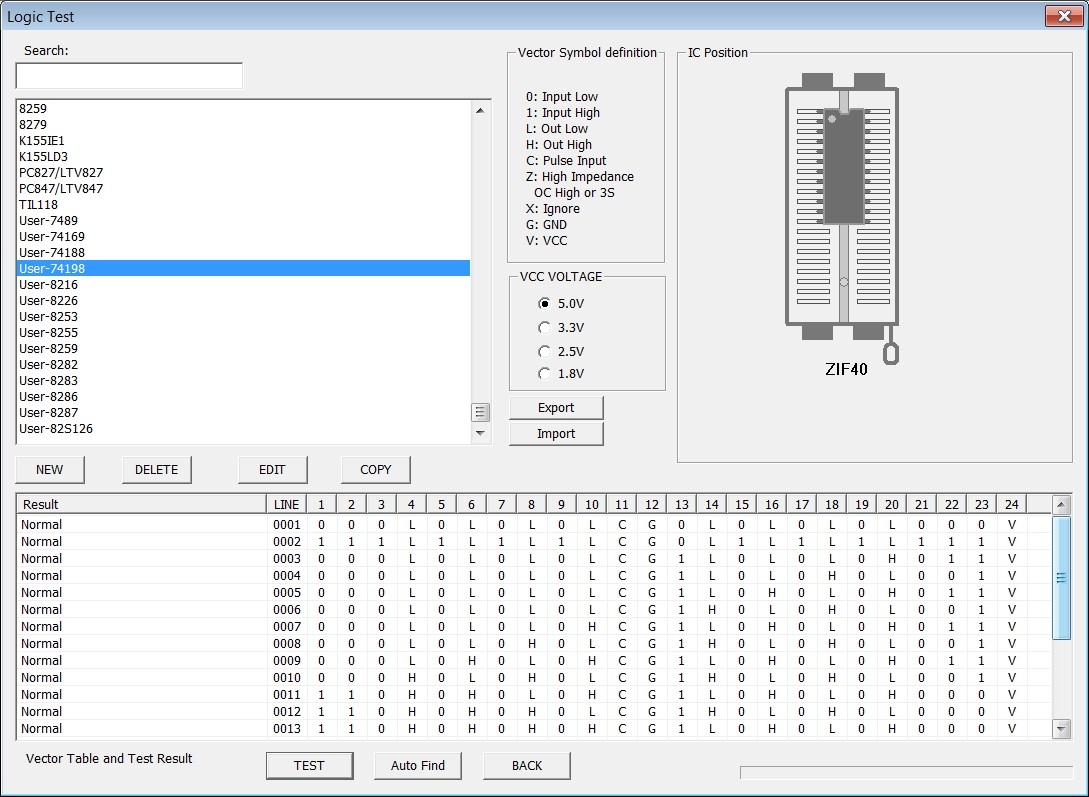The image size is (1089, 797).
Task: Export the vector table
Action: click(x=556, y=408)
